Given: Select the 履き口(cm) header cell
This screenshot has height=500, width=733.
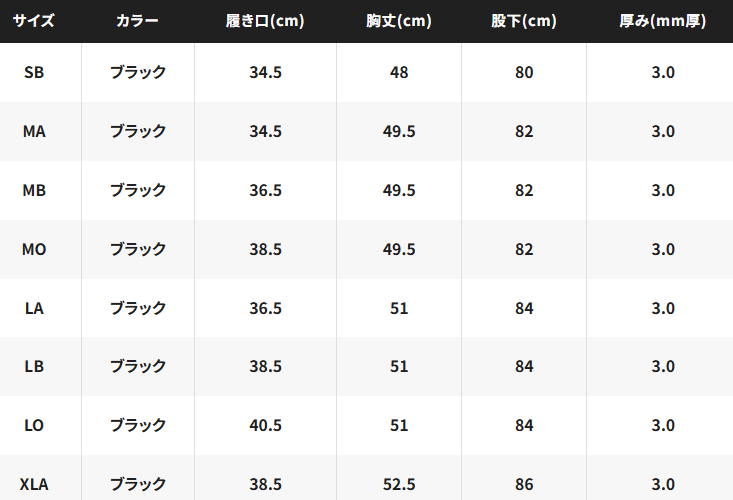Looking at the screenshot, I should [x=265, y=21].
